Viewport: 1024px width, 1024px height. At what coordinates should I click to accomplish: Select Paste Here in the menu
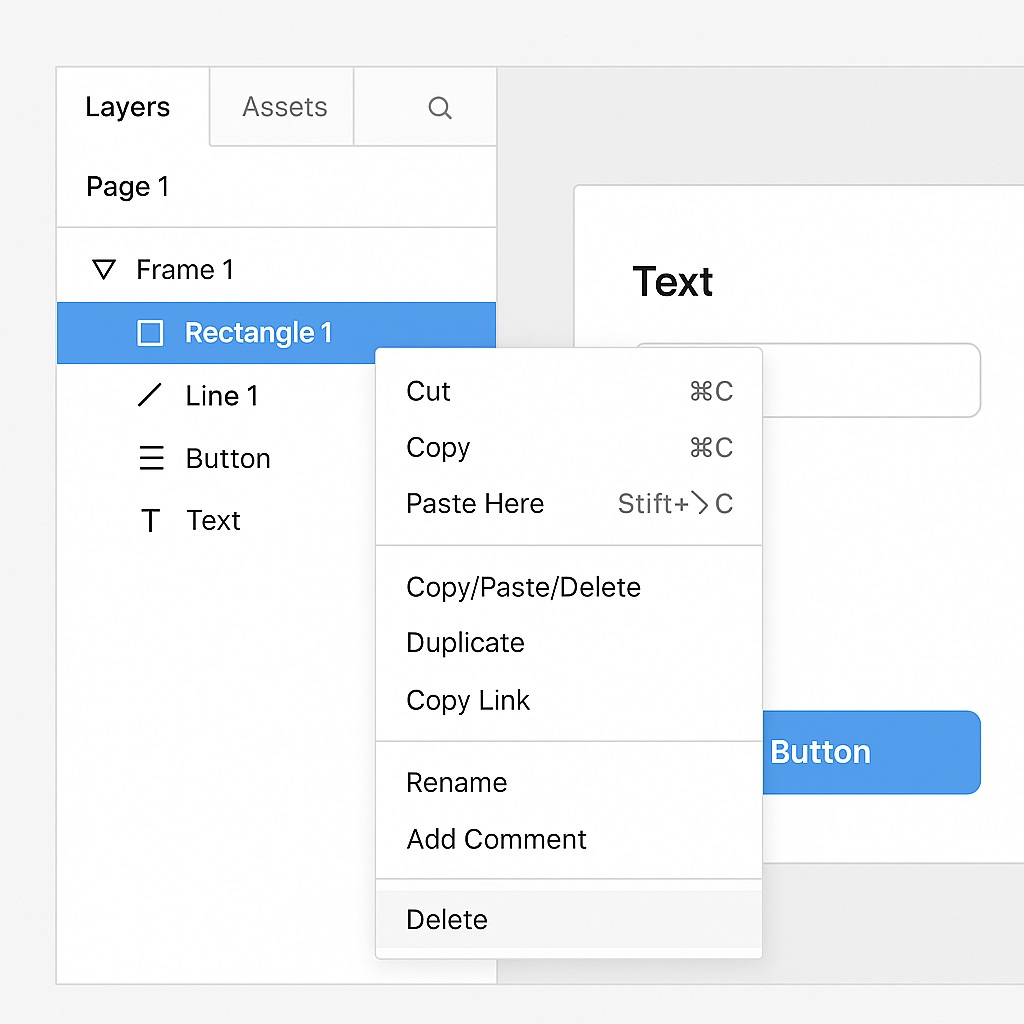coord(474,503)
